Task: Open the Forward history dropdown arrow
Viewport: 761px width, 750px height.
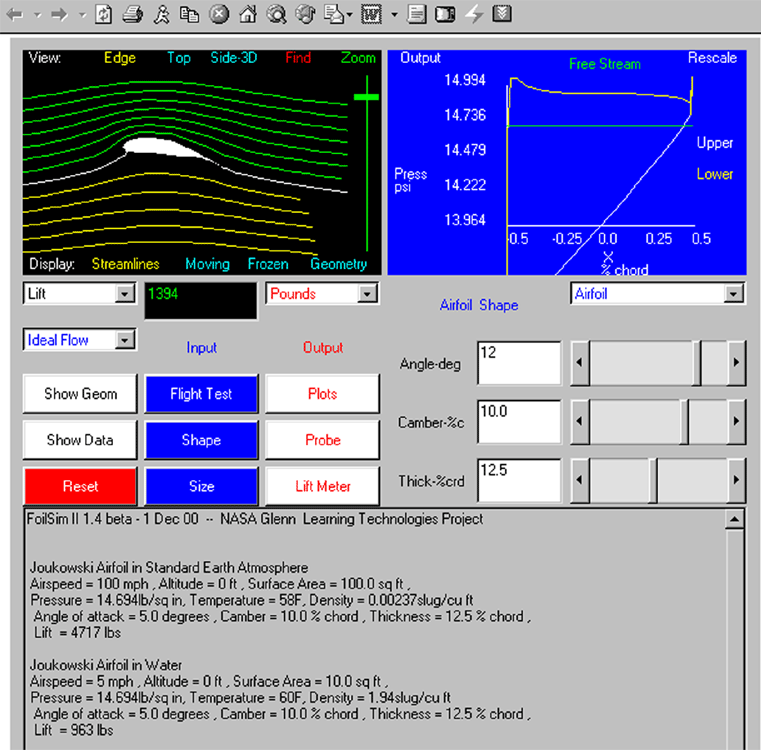Action: (x=83, y=15)
